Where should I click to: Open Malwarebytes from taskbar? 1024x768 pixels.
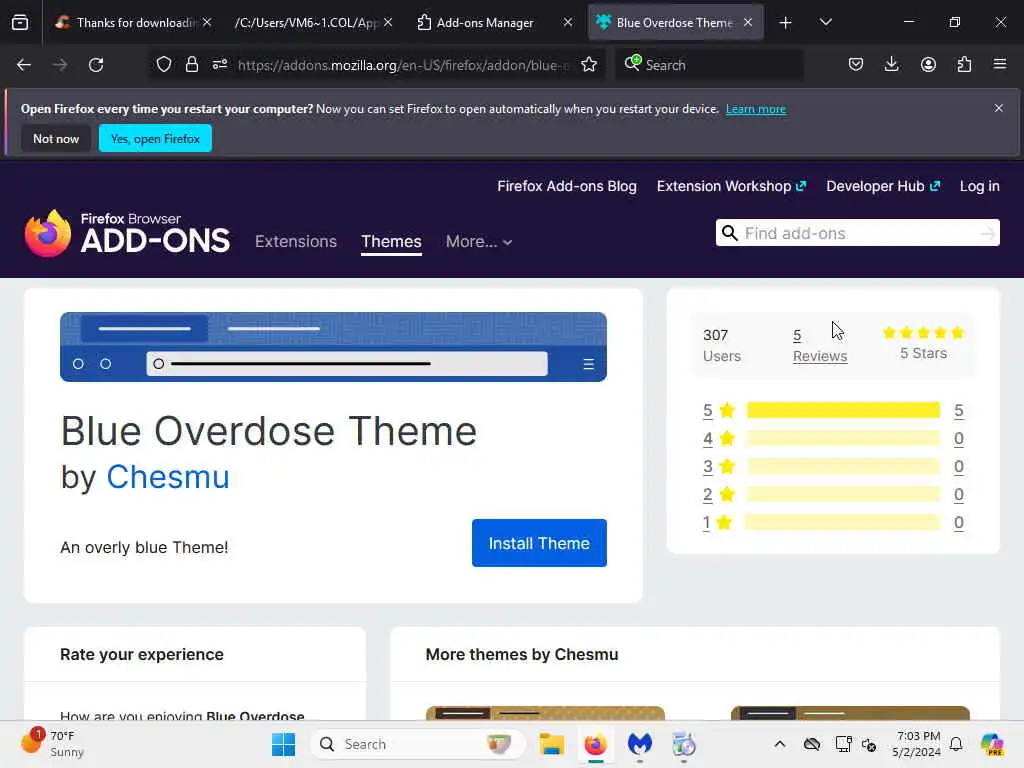click(639, 744)
